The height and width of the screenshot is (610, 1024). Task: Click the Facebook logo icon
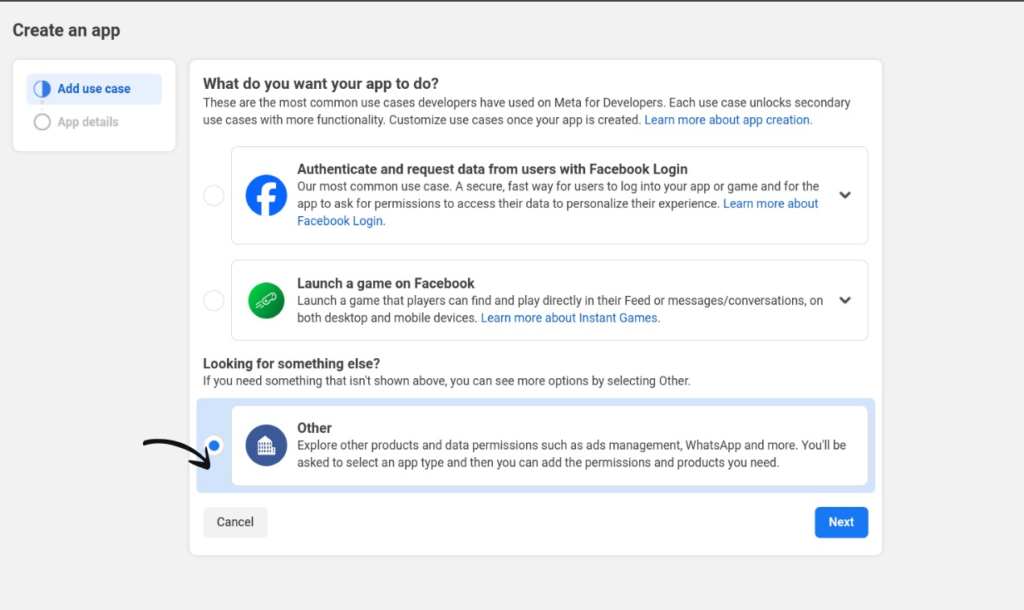(266, 195)
